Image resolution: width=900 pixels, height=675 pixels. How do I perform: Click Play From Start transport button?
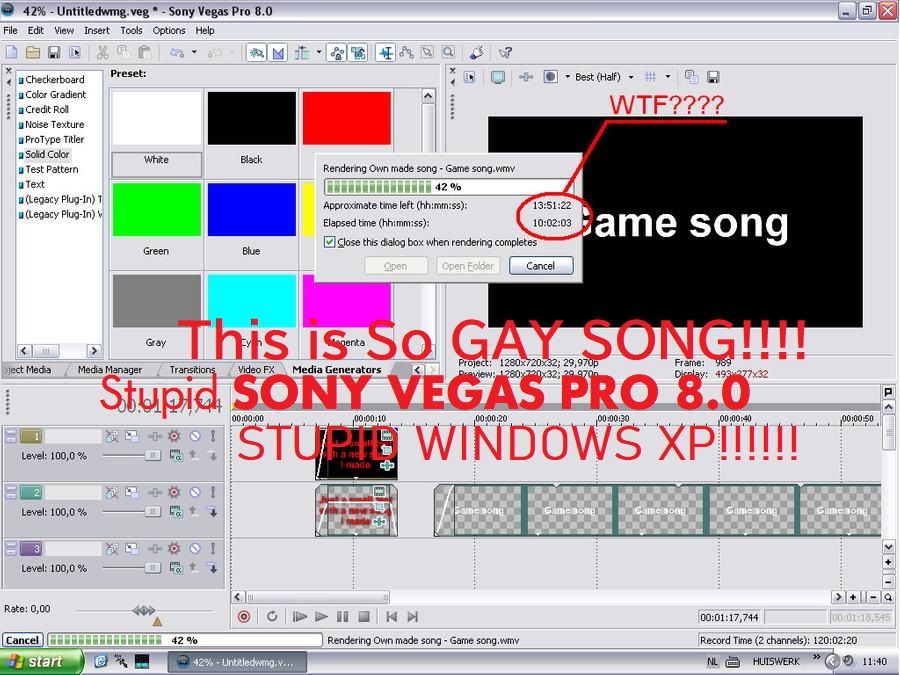coord(299,616)
